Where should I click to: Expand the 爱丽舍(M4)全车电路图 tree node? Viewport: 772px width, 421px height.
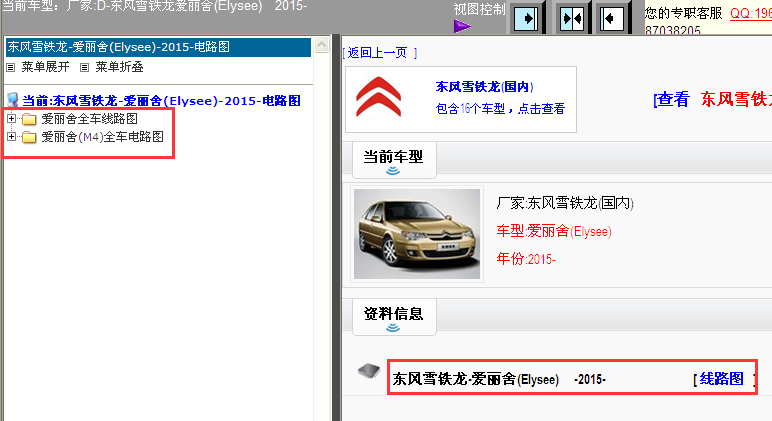pos(11,136)
